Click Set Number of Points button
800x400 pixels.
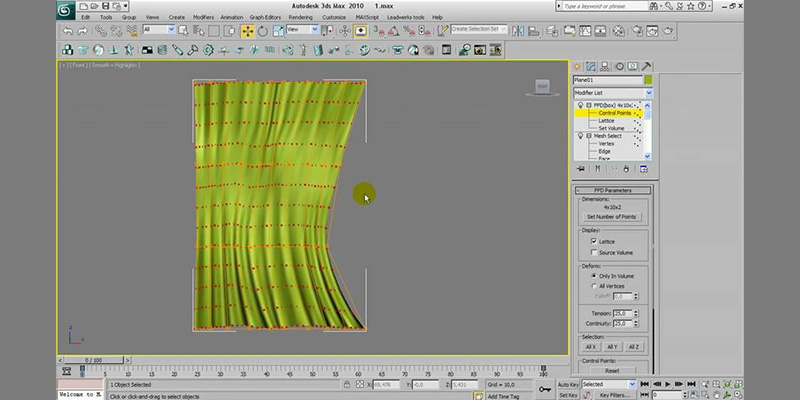(x=611, y=217)
